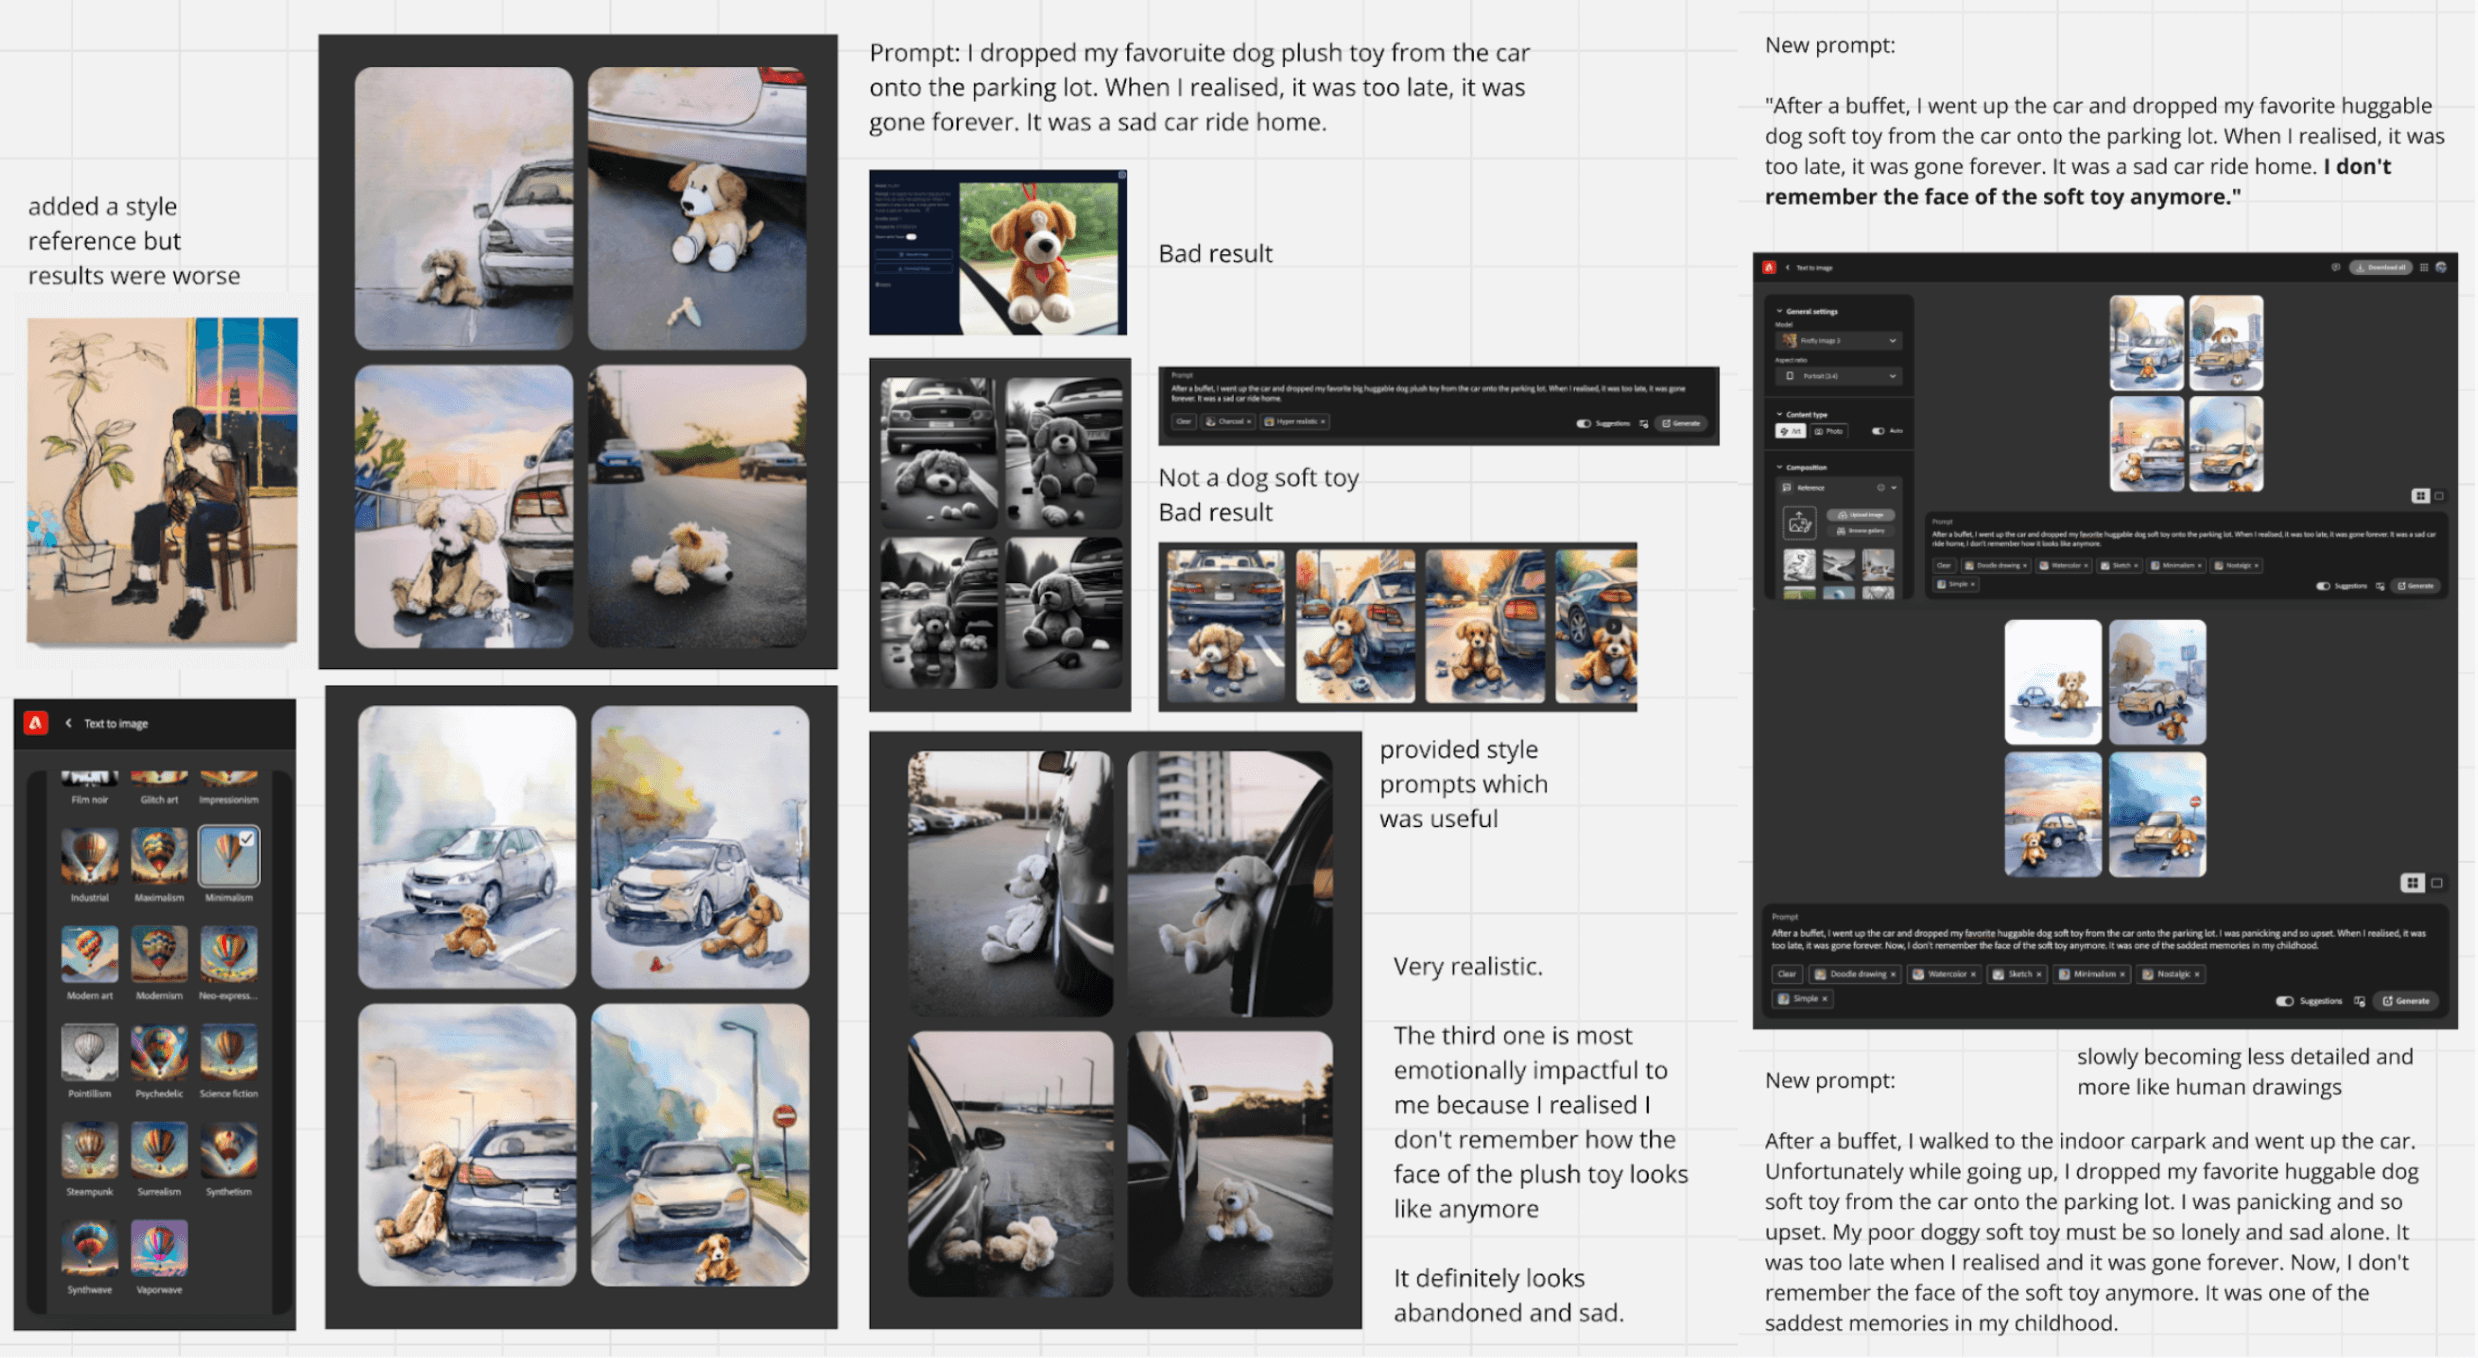This screenshot has height=1358, width=2478.
Task: Select the Vaporwave style balloon
Action: tap(158, 1249)
